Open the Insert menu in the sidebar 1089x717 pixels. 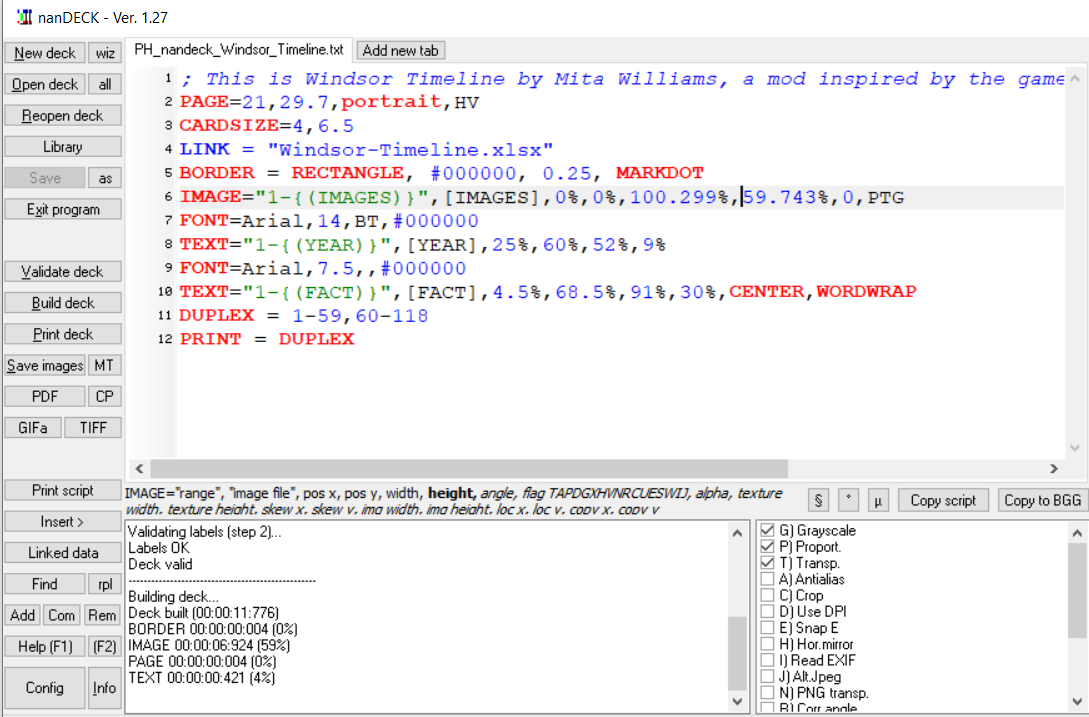(x=63, y=521)
